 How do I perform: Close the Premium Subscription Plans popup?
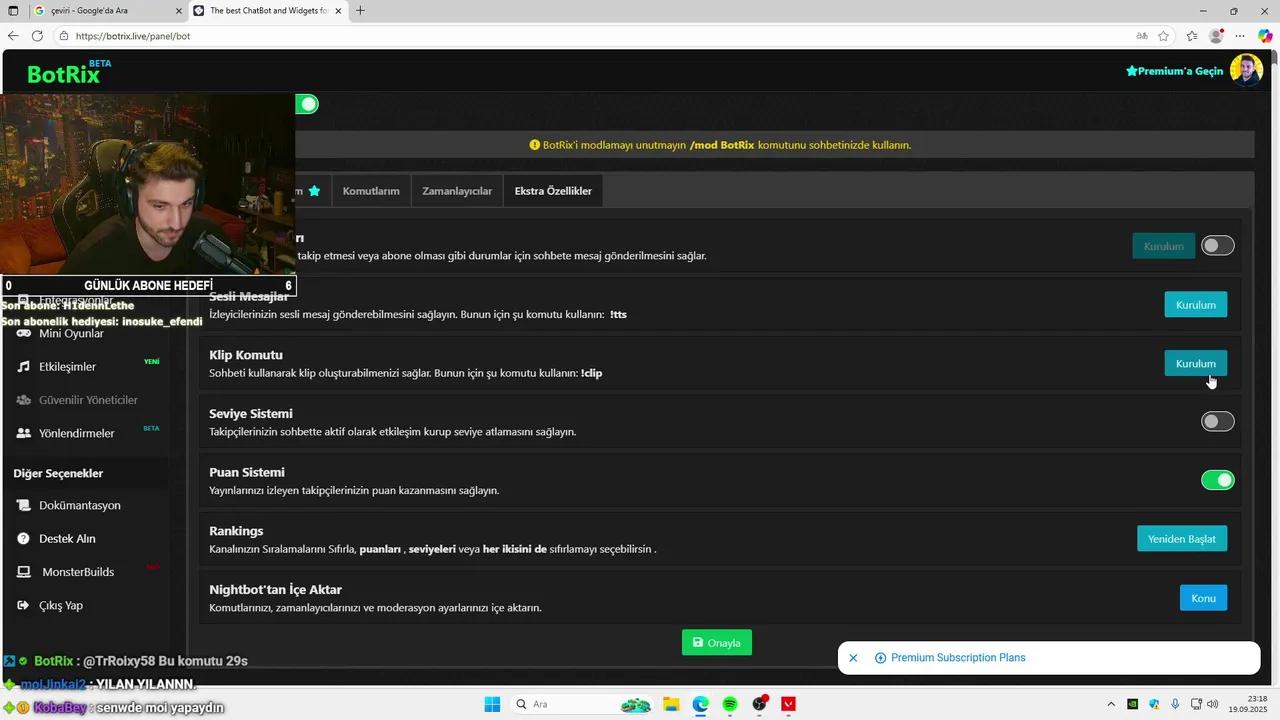(x=853, y=658)
